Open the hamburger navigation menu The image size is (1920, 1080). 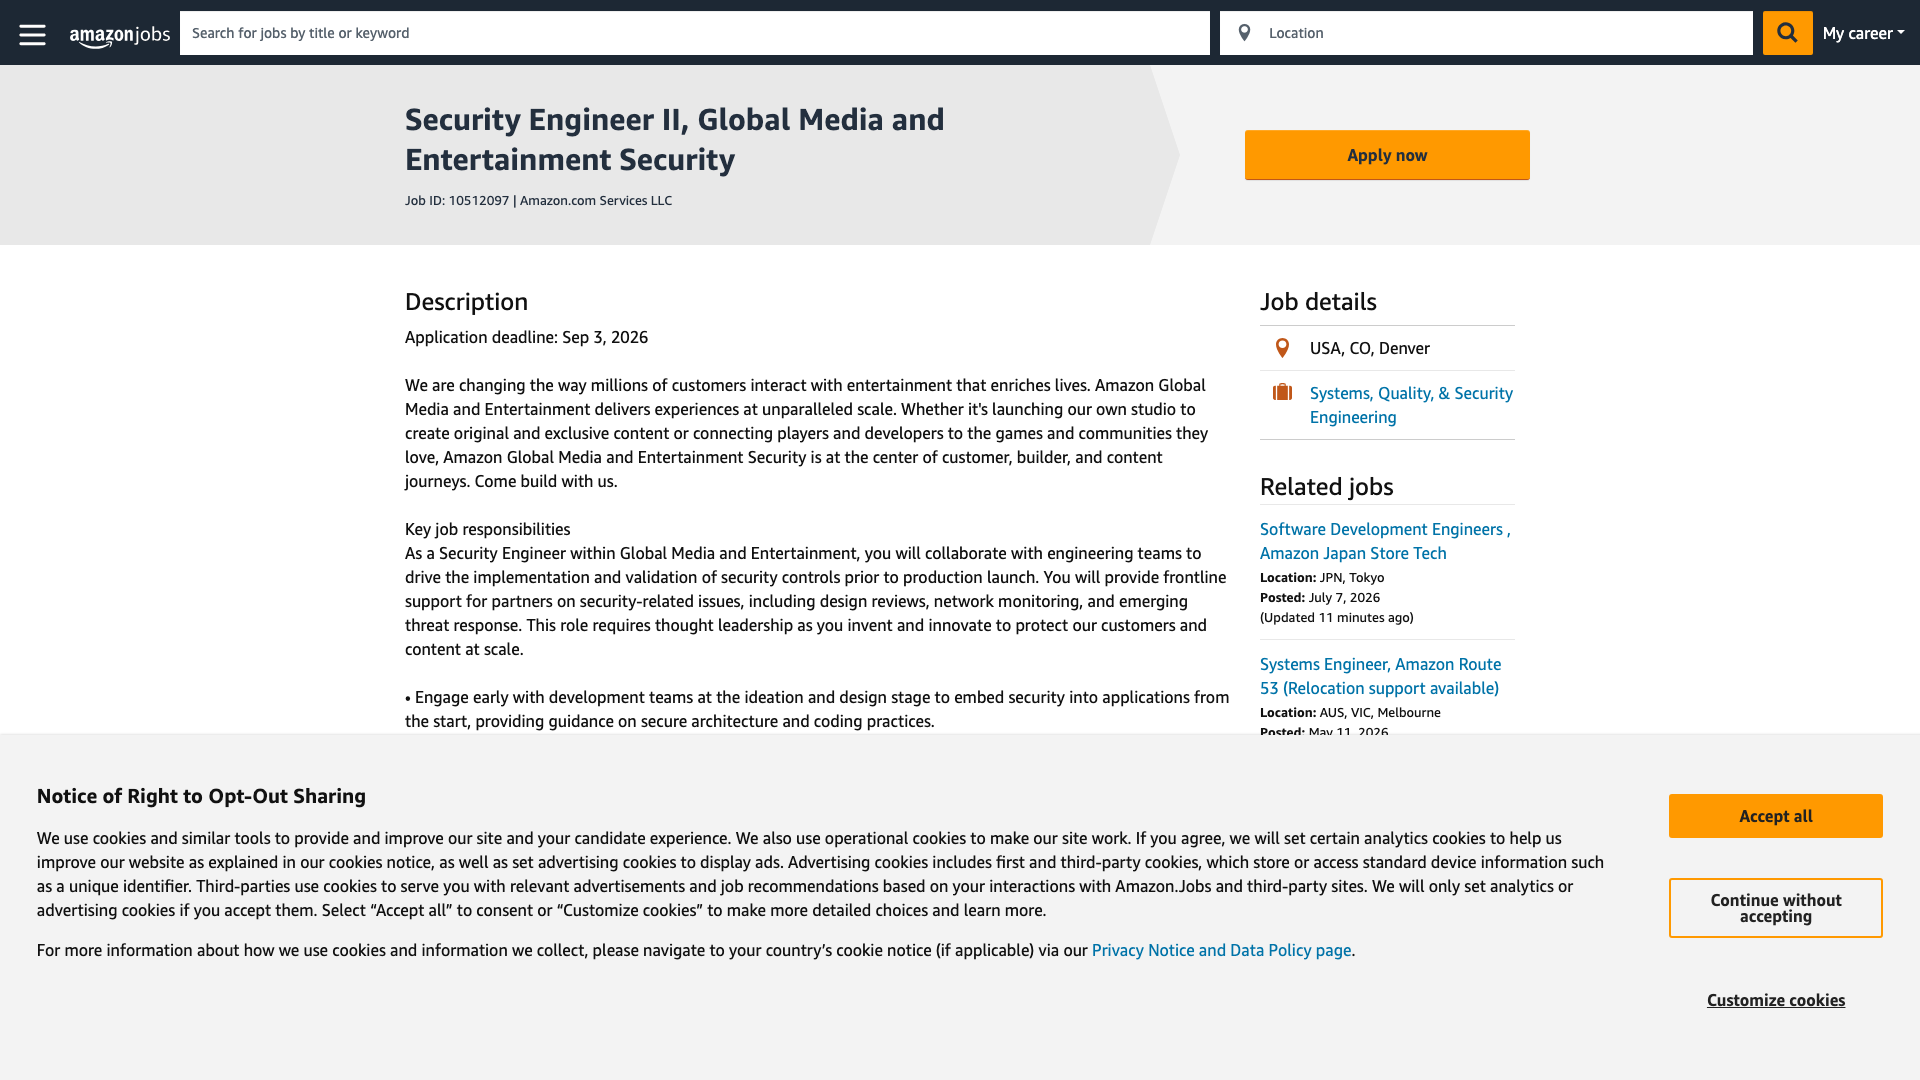pyautogui.click(x=32, y=35)
